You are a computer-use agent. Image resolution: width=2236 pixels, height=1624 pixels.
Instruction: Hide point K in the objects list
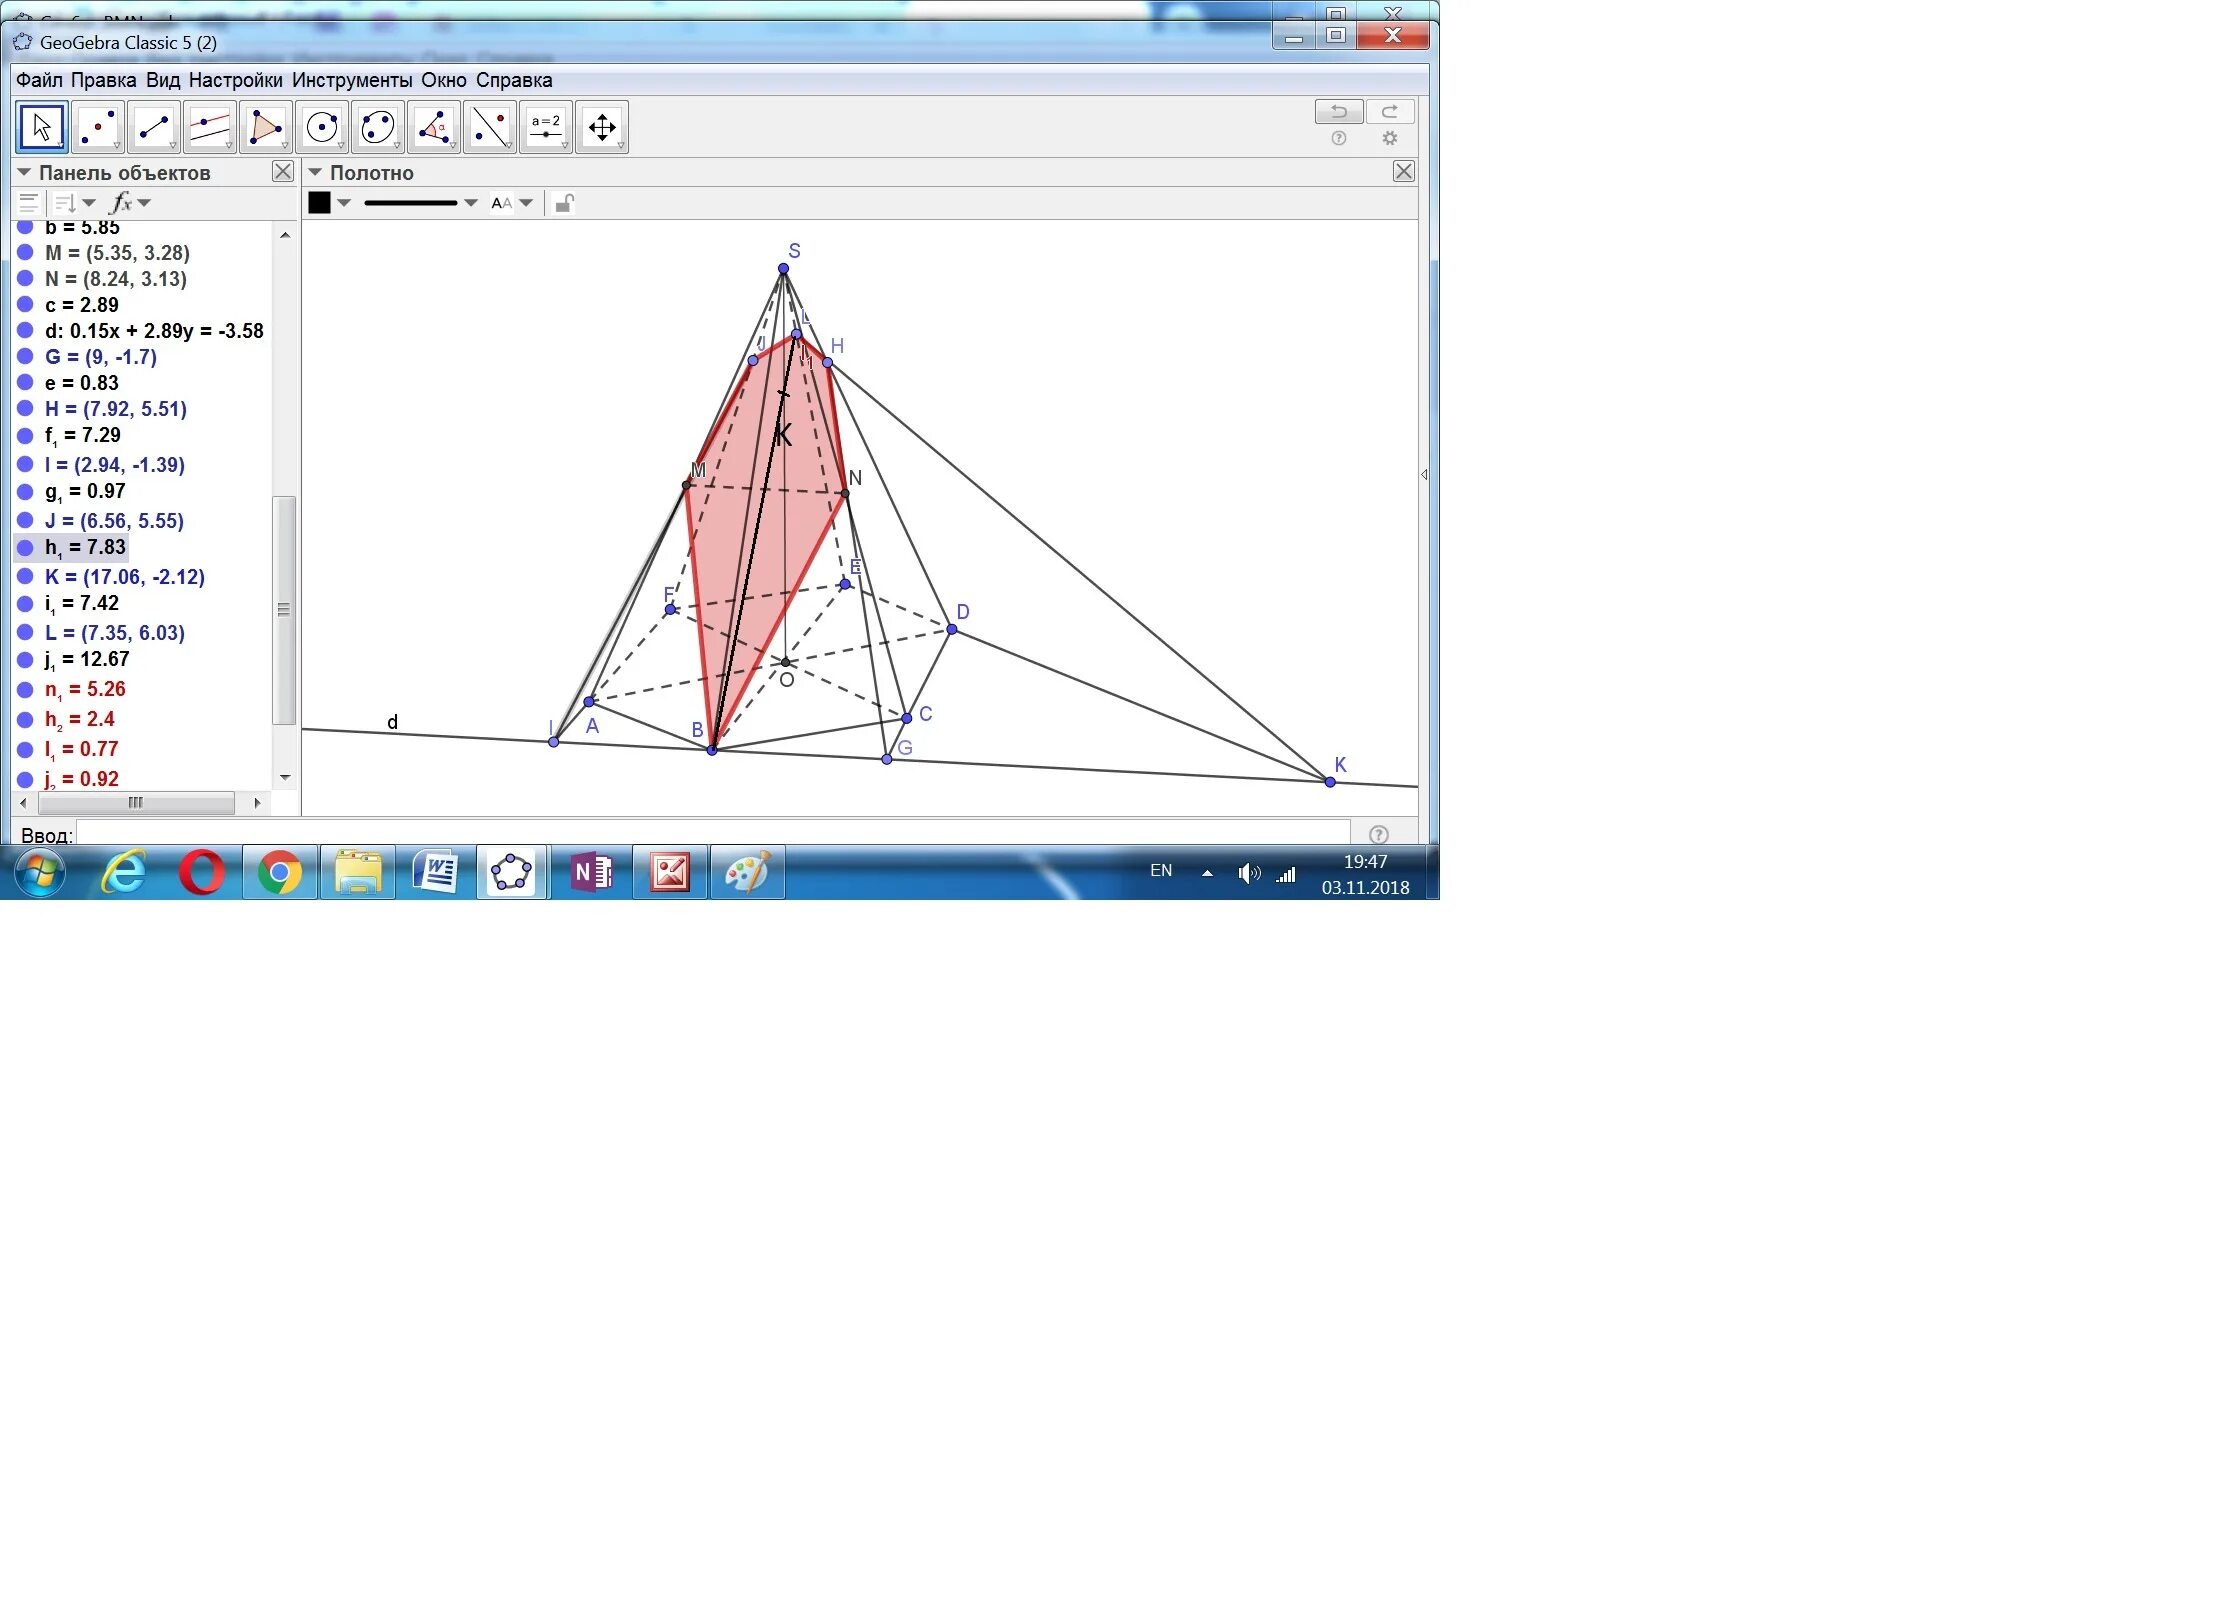(x=26, y=577)
